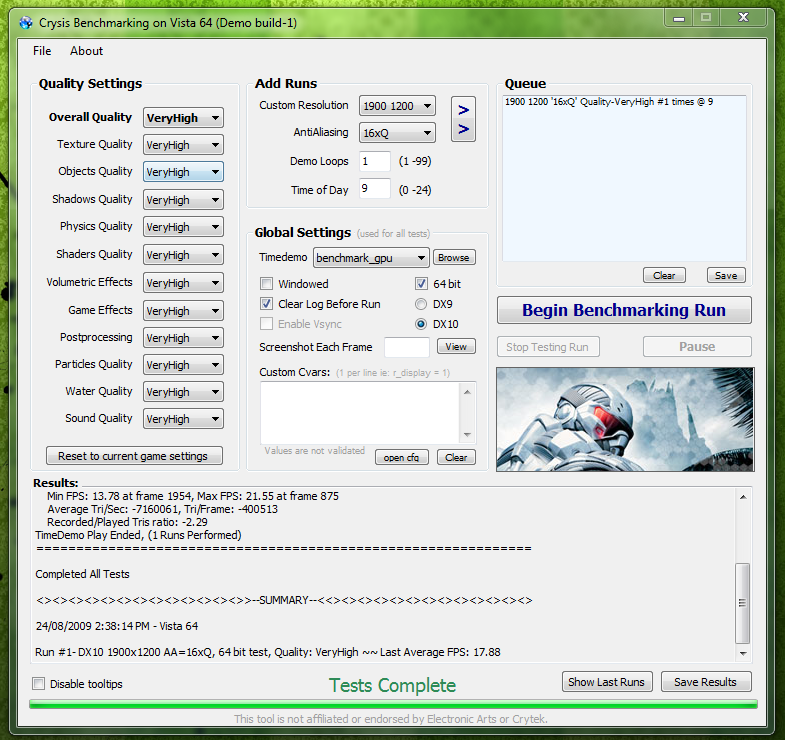This screenshot has width=785, height=740.
Task: Click the open cfg button
Action: coord(402,457)
